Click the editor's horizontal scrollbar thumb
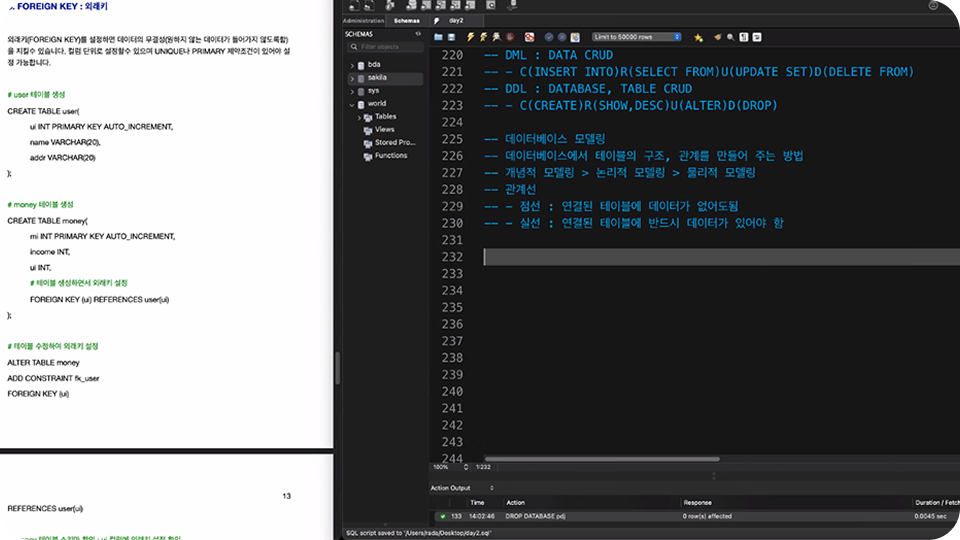Image resolution: width=960 pixels, height=540 pixels. point(602,459)
